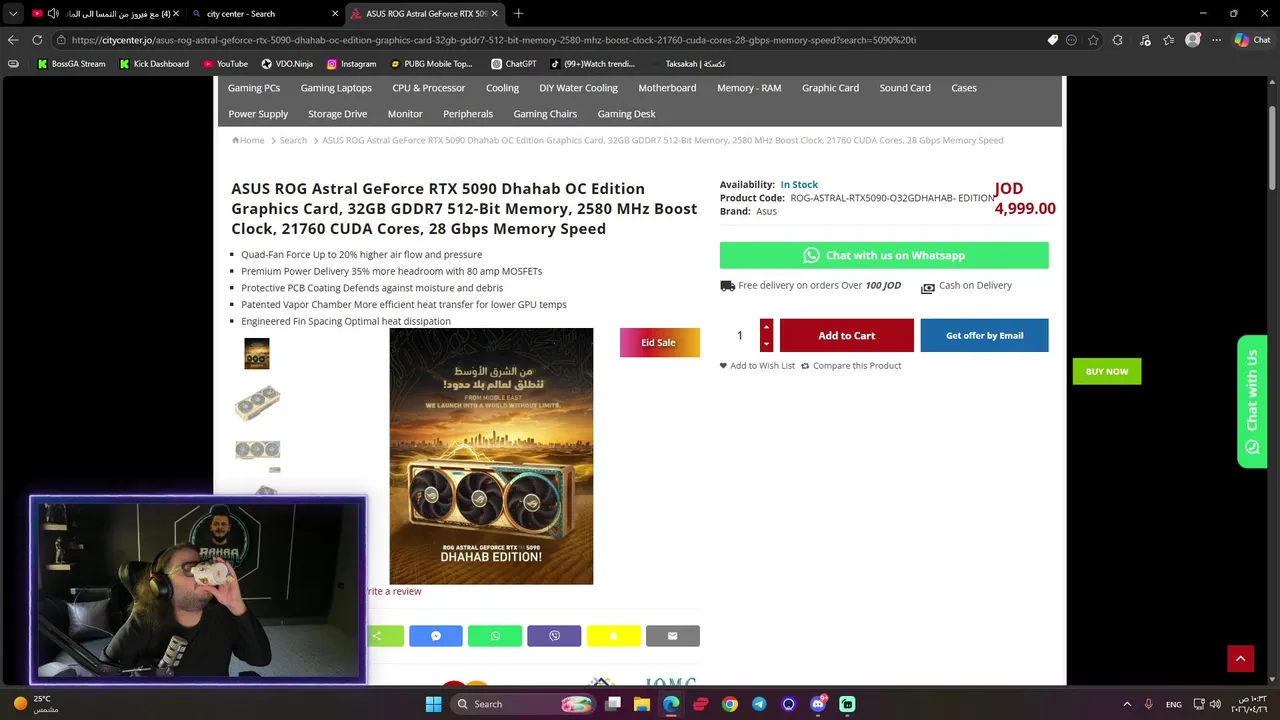
Task: Close the ASUS ROG Astral tab
Action: (x=494, y=14)
